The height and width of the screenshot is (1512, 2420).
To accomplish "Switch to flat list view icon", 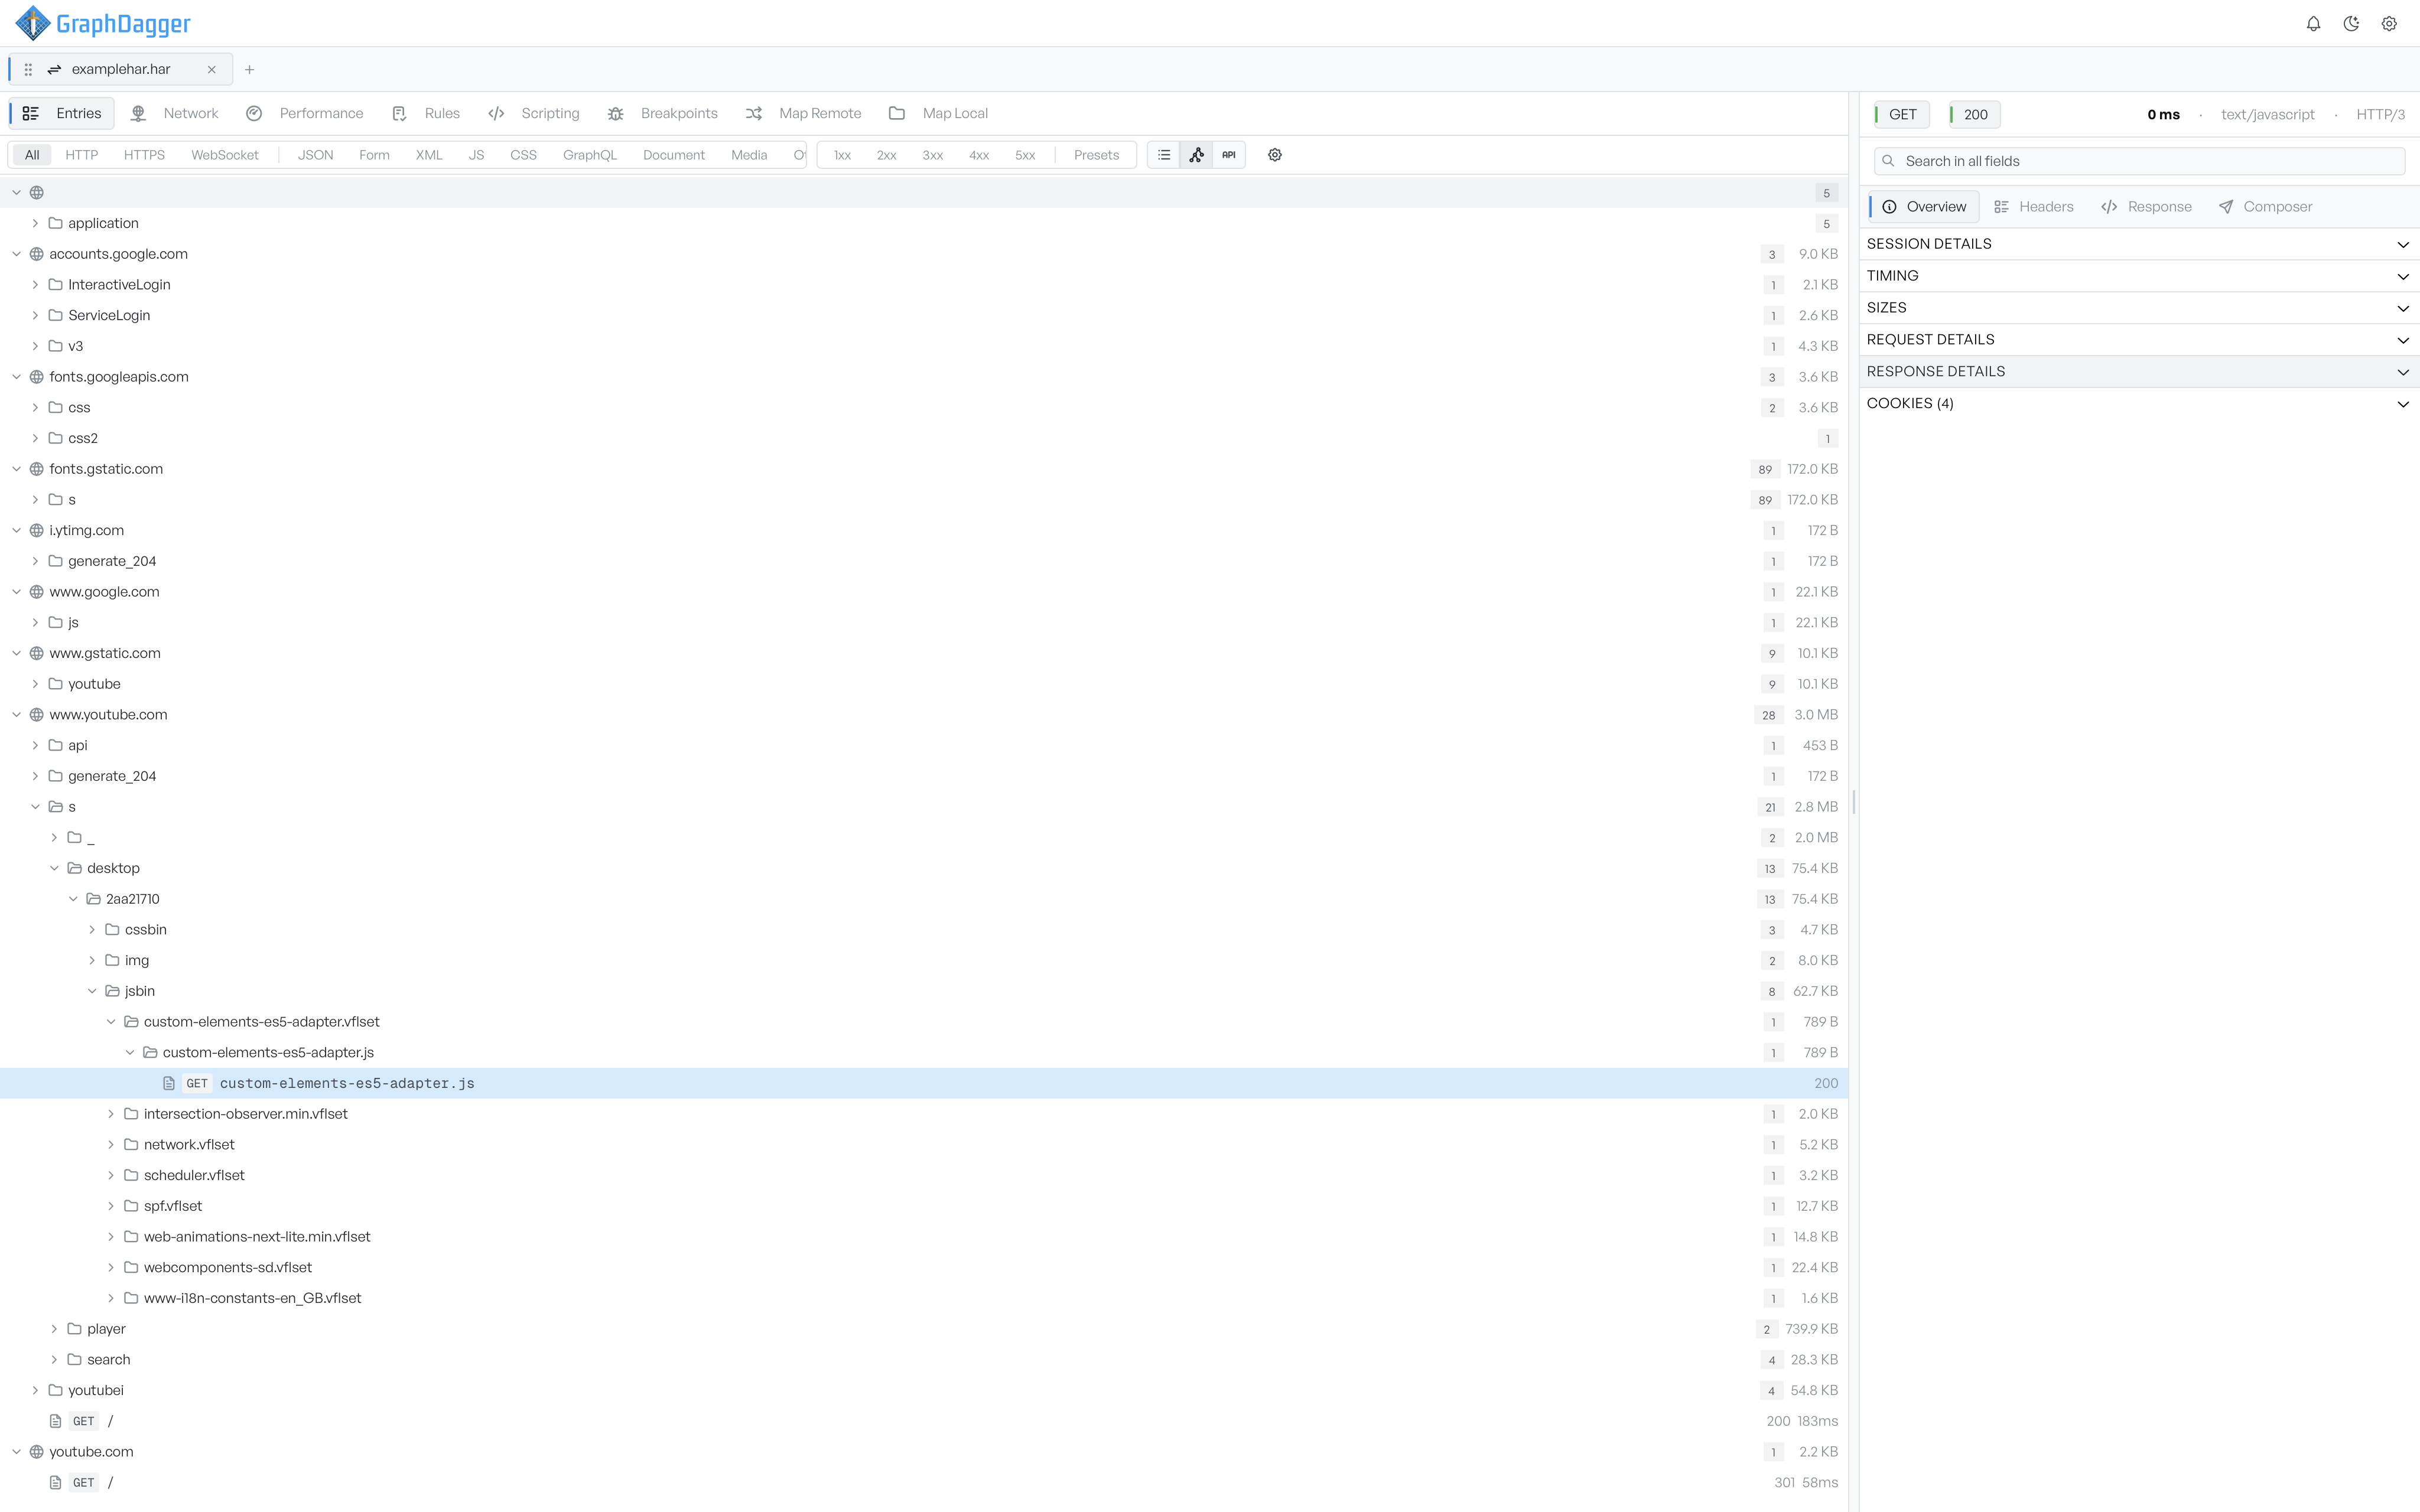I will pyautogui.click(x=1164, y=155).
